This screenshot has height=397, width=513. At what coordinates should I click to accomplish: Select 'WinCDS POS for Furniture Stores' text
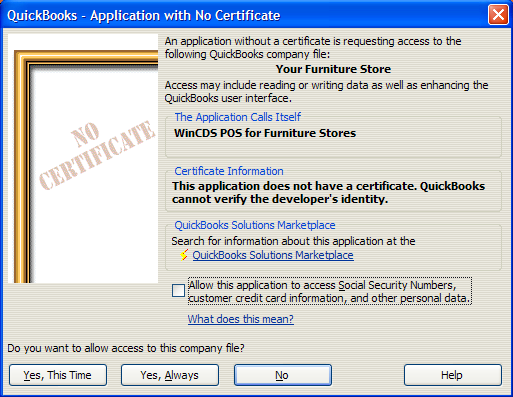tap(265, 133)
